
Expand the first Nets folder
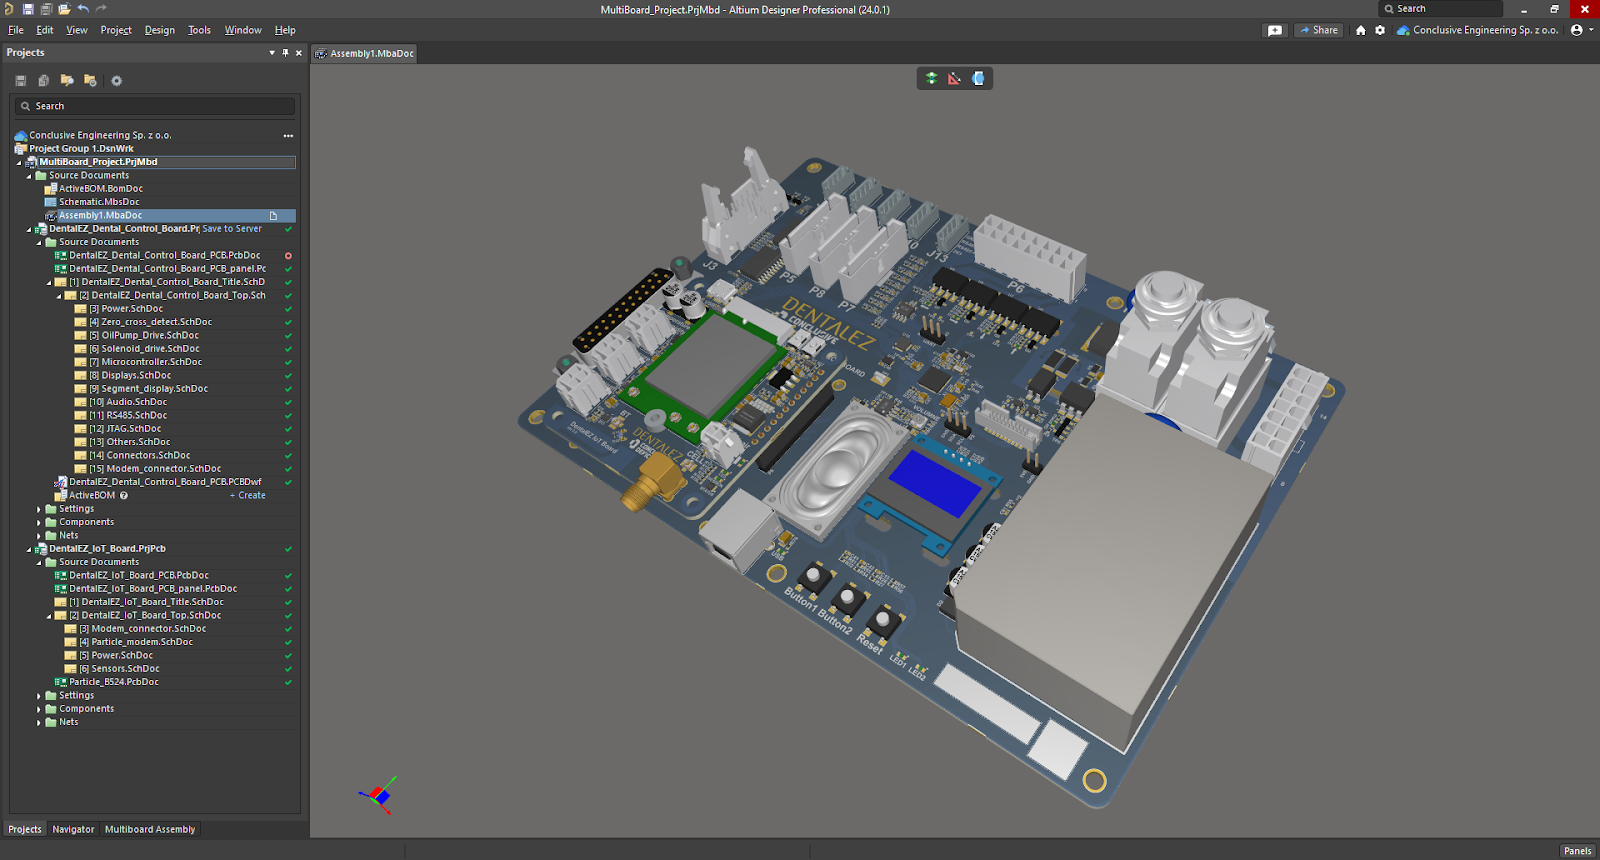39,536
